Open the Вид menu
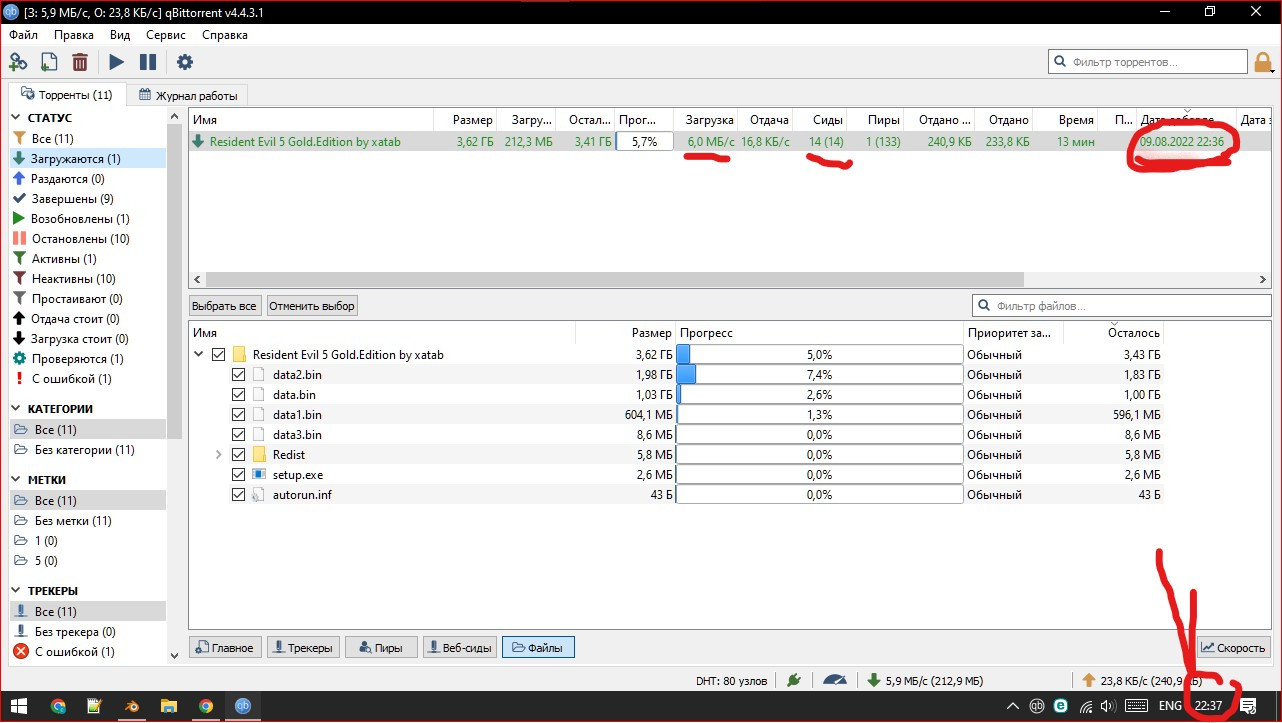The image size is (1282, 723). [120, 34]
